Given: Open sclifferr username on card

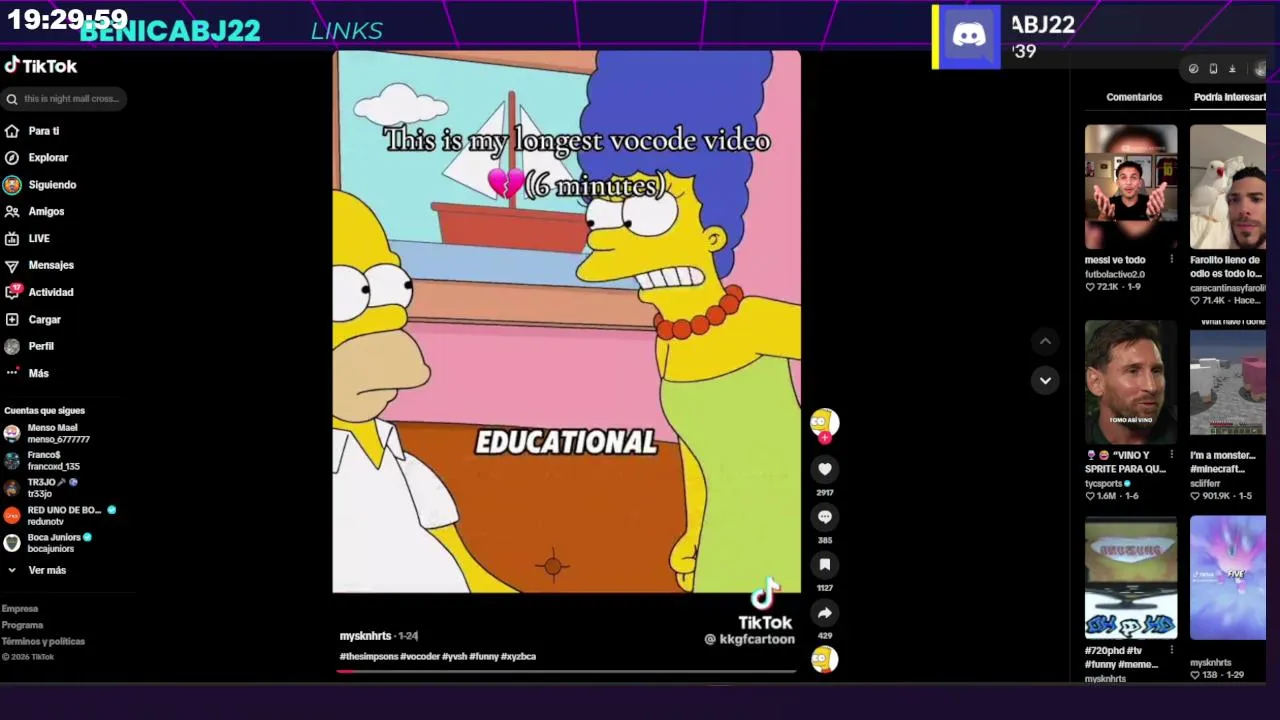Looking at the screenshot, I should (x=1205, y=483).
